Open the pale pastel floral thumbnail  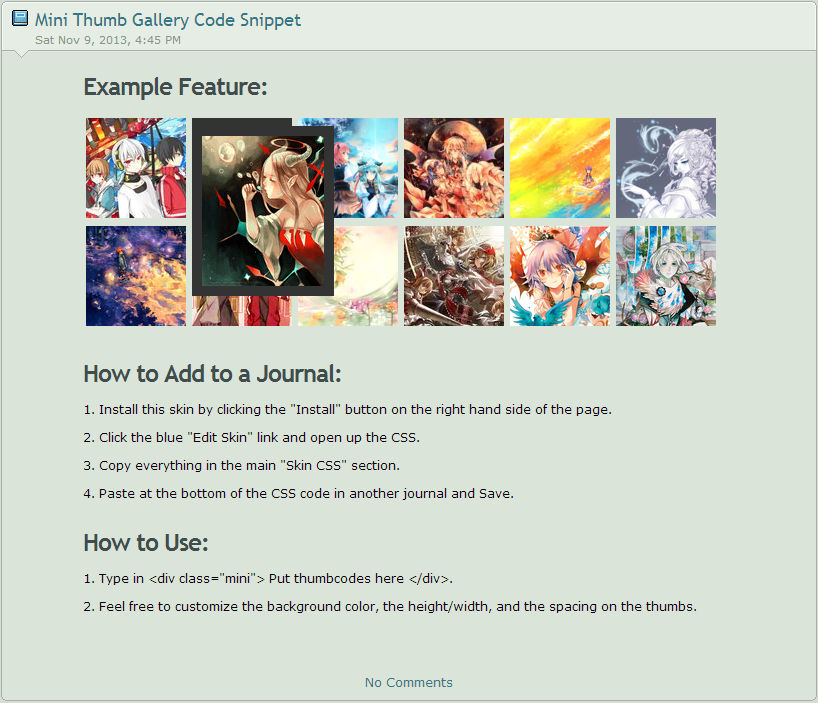click(366, 276)
